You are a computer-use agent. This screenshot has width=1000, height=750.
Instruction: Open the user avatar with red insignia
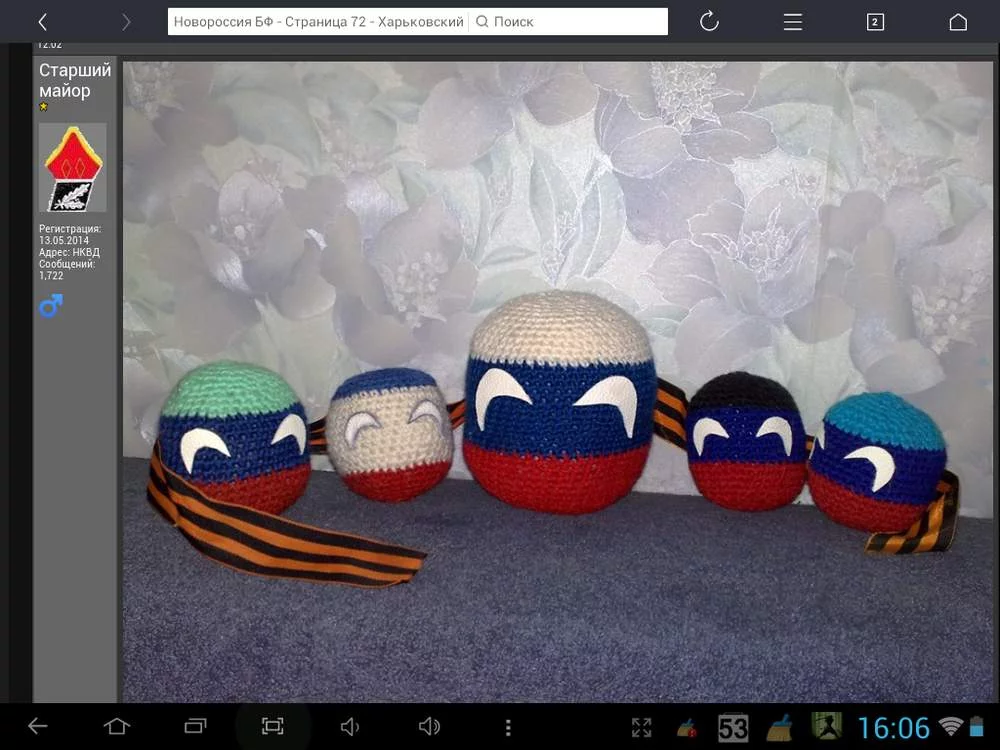pos(73,167)
